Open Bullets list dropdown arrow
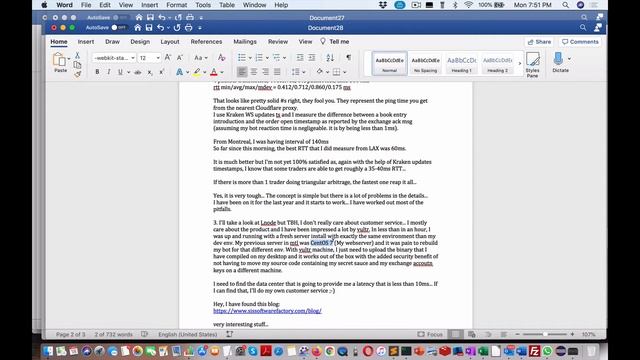The height and width of the screenshot is (360, 640). click(x=250, y=58)
